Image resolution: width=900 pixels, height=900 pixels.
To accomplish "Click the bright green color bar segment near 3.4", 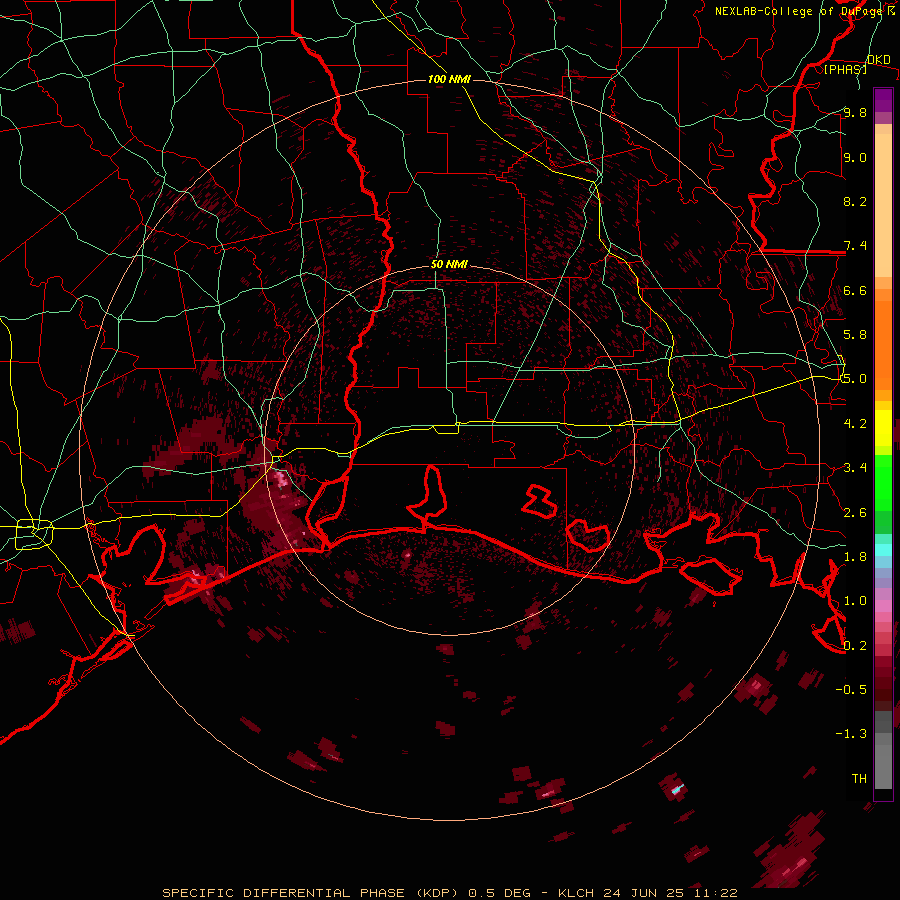I will click(883, 482).
